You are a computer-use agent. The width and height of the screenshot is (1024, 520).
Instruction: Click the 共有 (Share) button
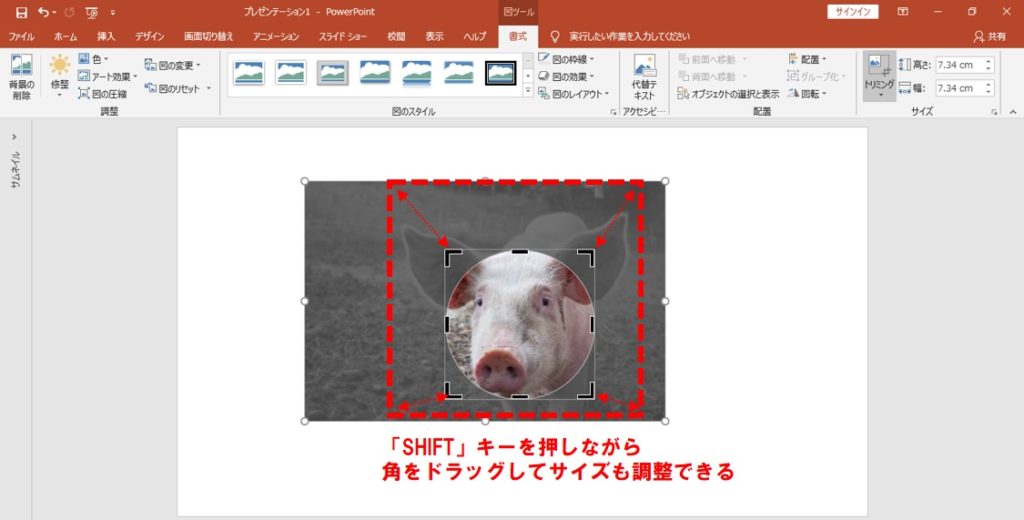pos(990,36)
